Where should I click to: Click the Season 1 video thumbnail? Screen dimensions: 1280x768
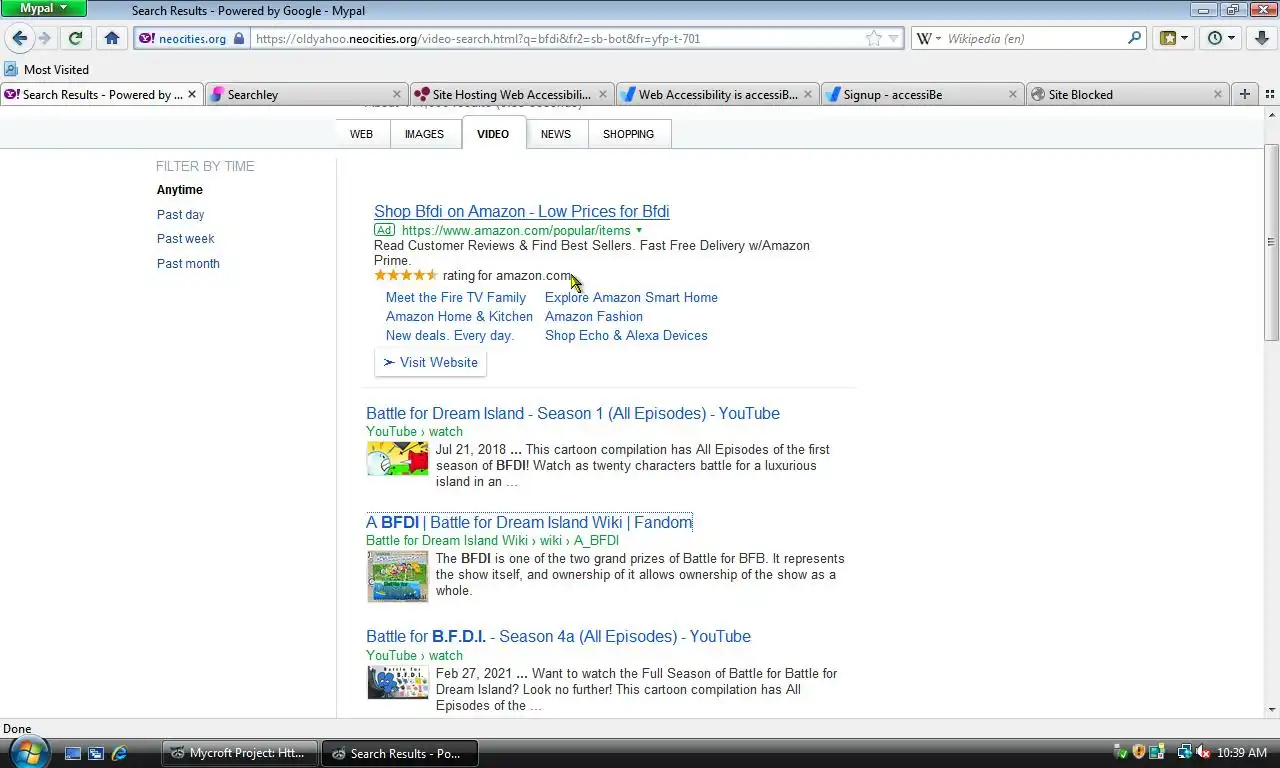(x=397, y=458)
